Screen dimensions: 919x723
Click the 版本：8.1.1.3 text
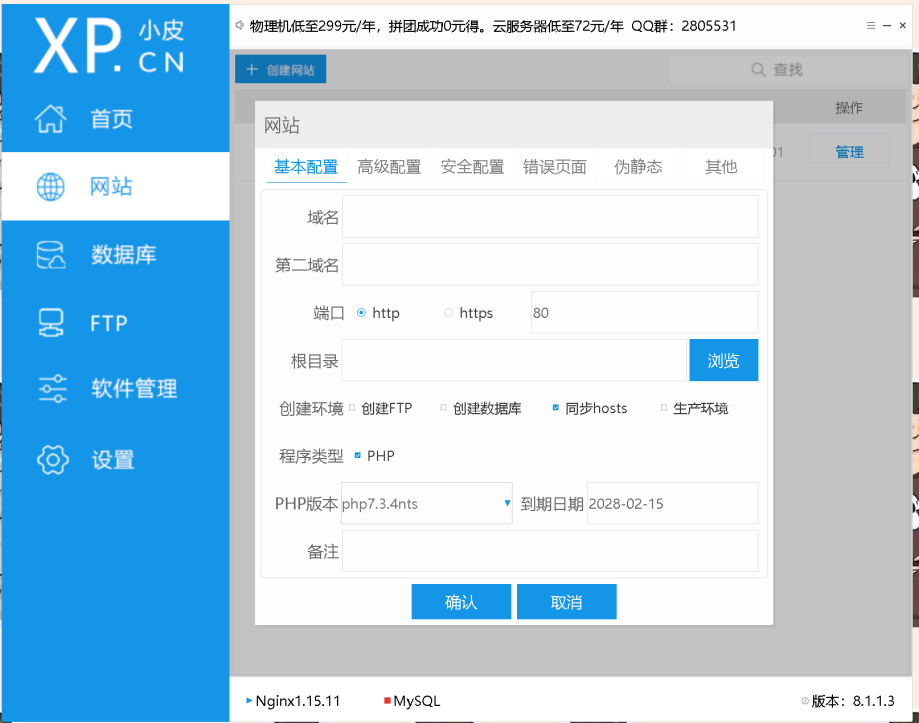pyautogui.click(x=853, y=701)
